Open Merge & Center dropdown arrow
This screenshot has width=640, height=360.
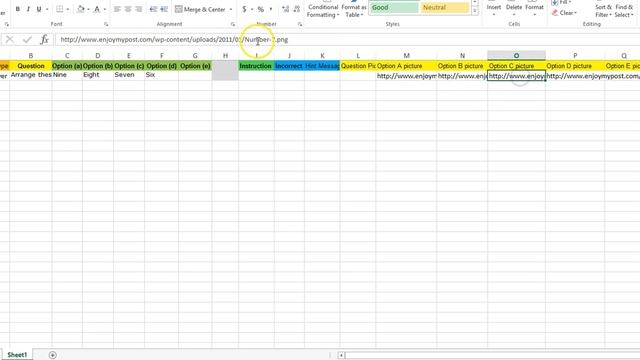pyautogui.click(x=231, y=9)
